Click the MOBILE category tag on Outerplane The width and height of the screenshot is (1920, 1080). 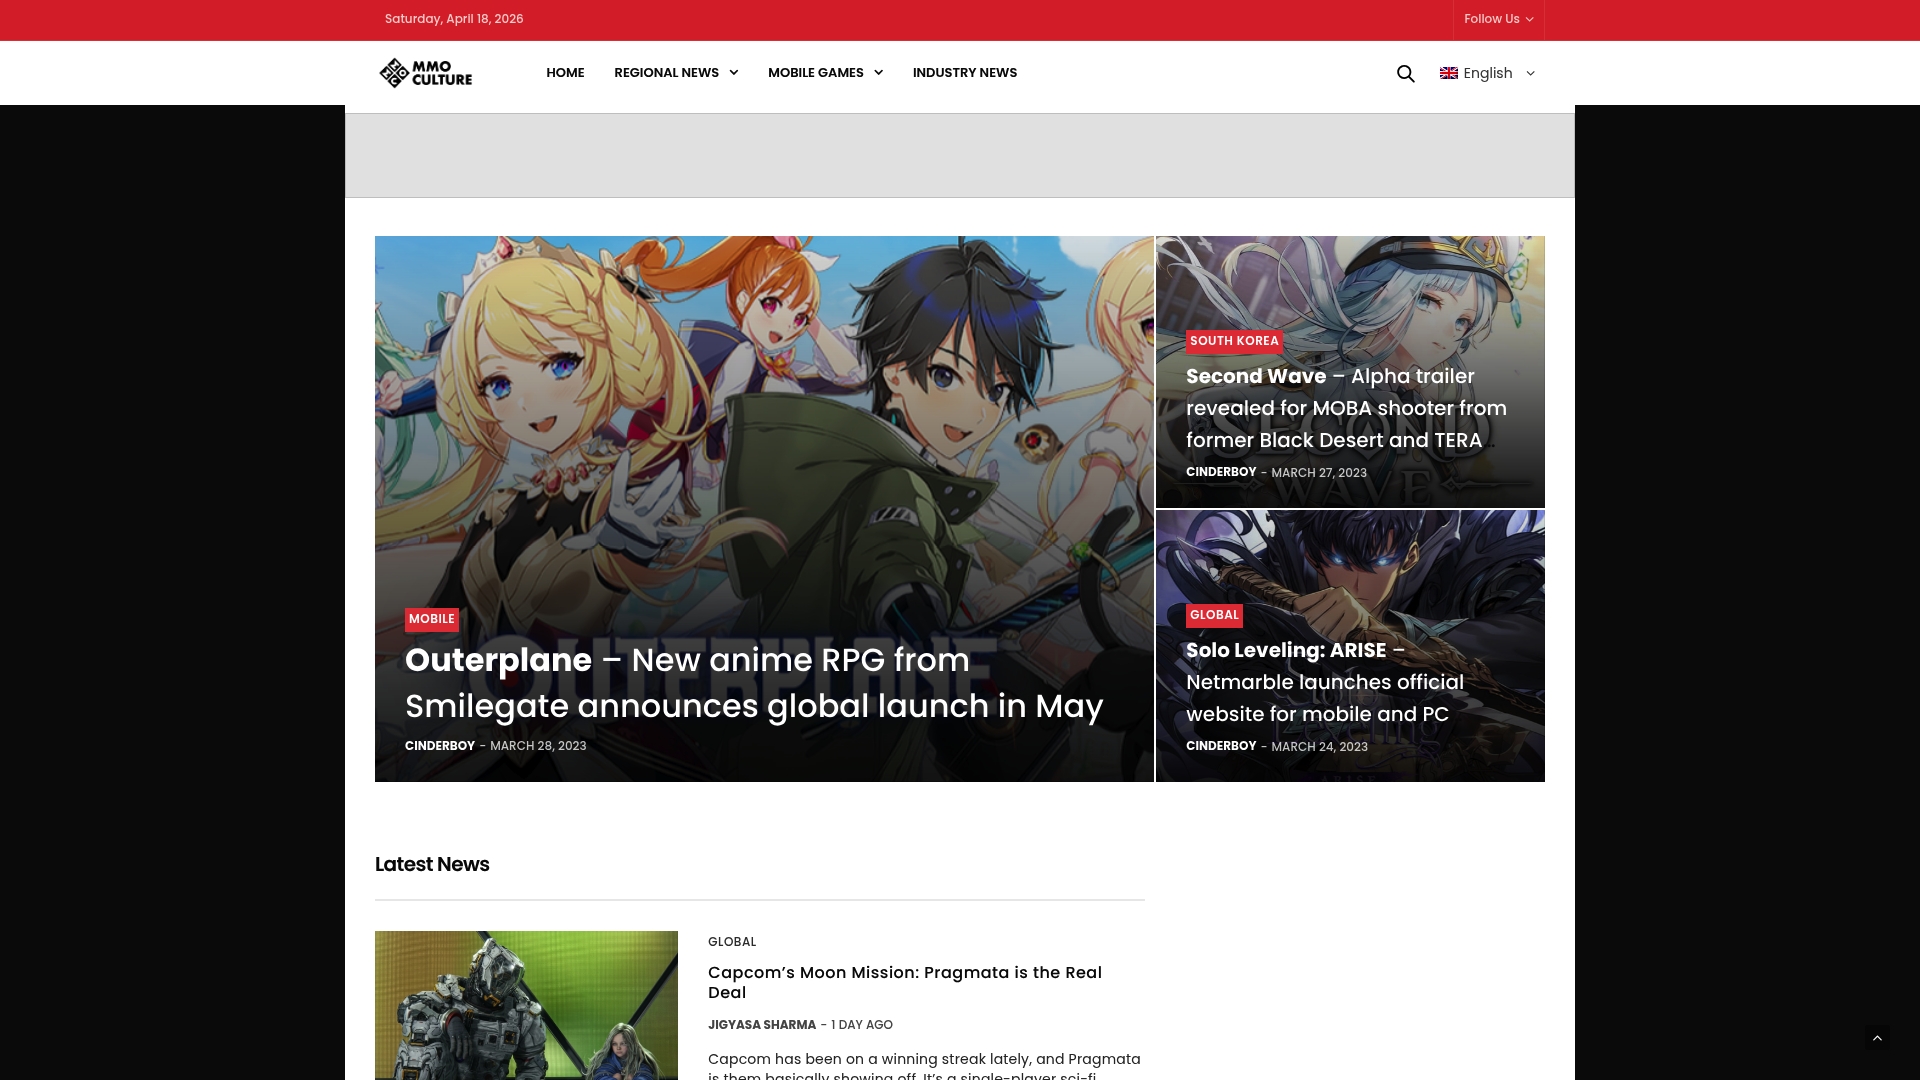click(x=431, y=619)
